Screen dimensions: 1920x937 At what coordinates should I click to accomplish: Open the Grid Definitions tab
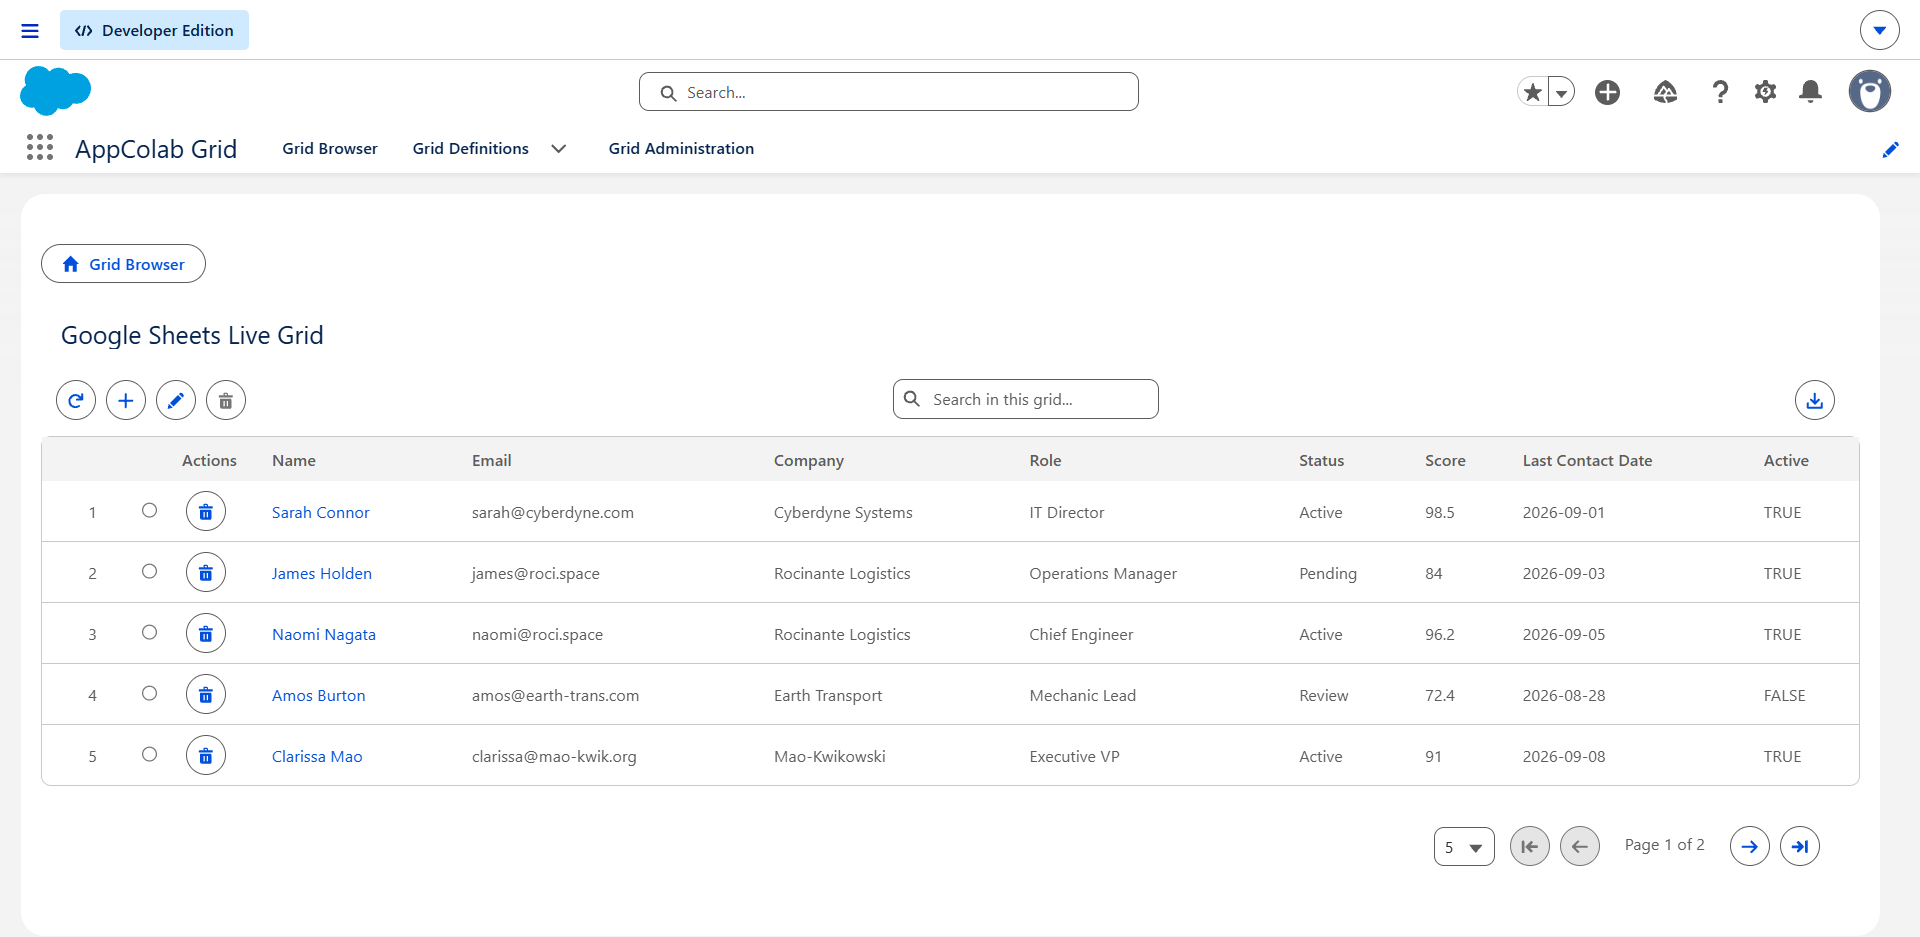tap(471, 148)
